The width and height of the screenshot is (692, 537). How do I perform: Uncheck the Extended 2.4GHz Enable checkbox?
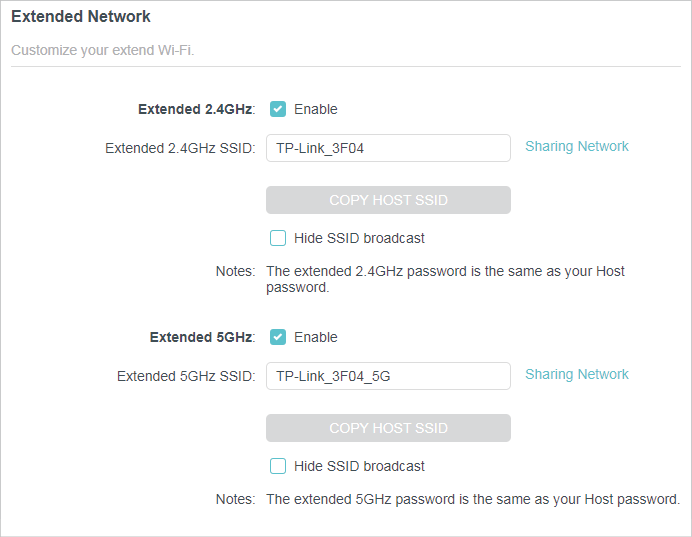278,109
